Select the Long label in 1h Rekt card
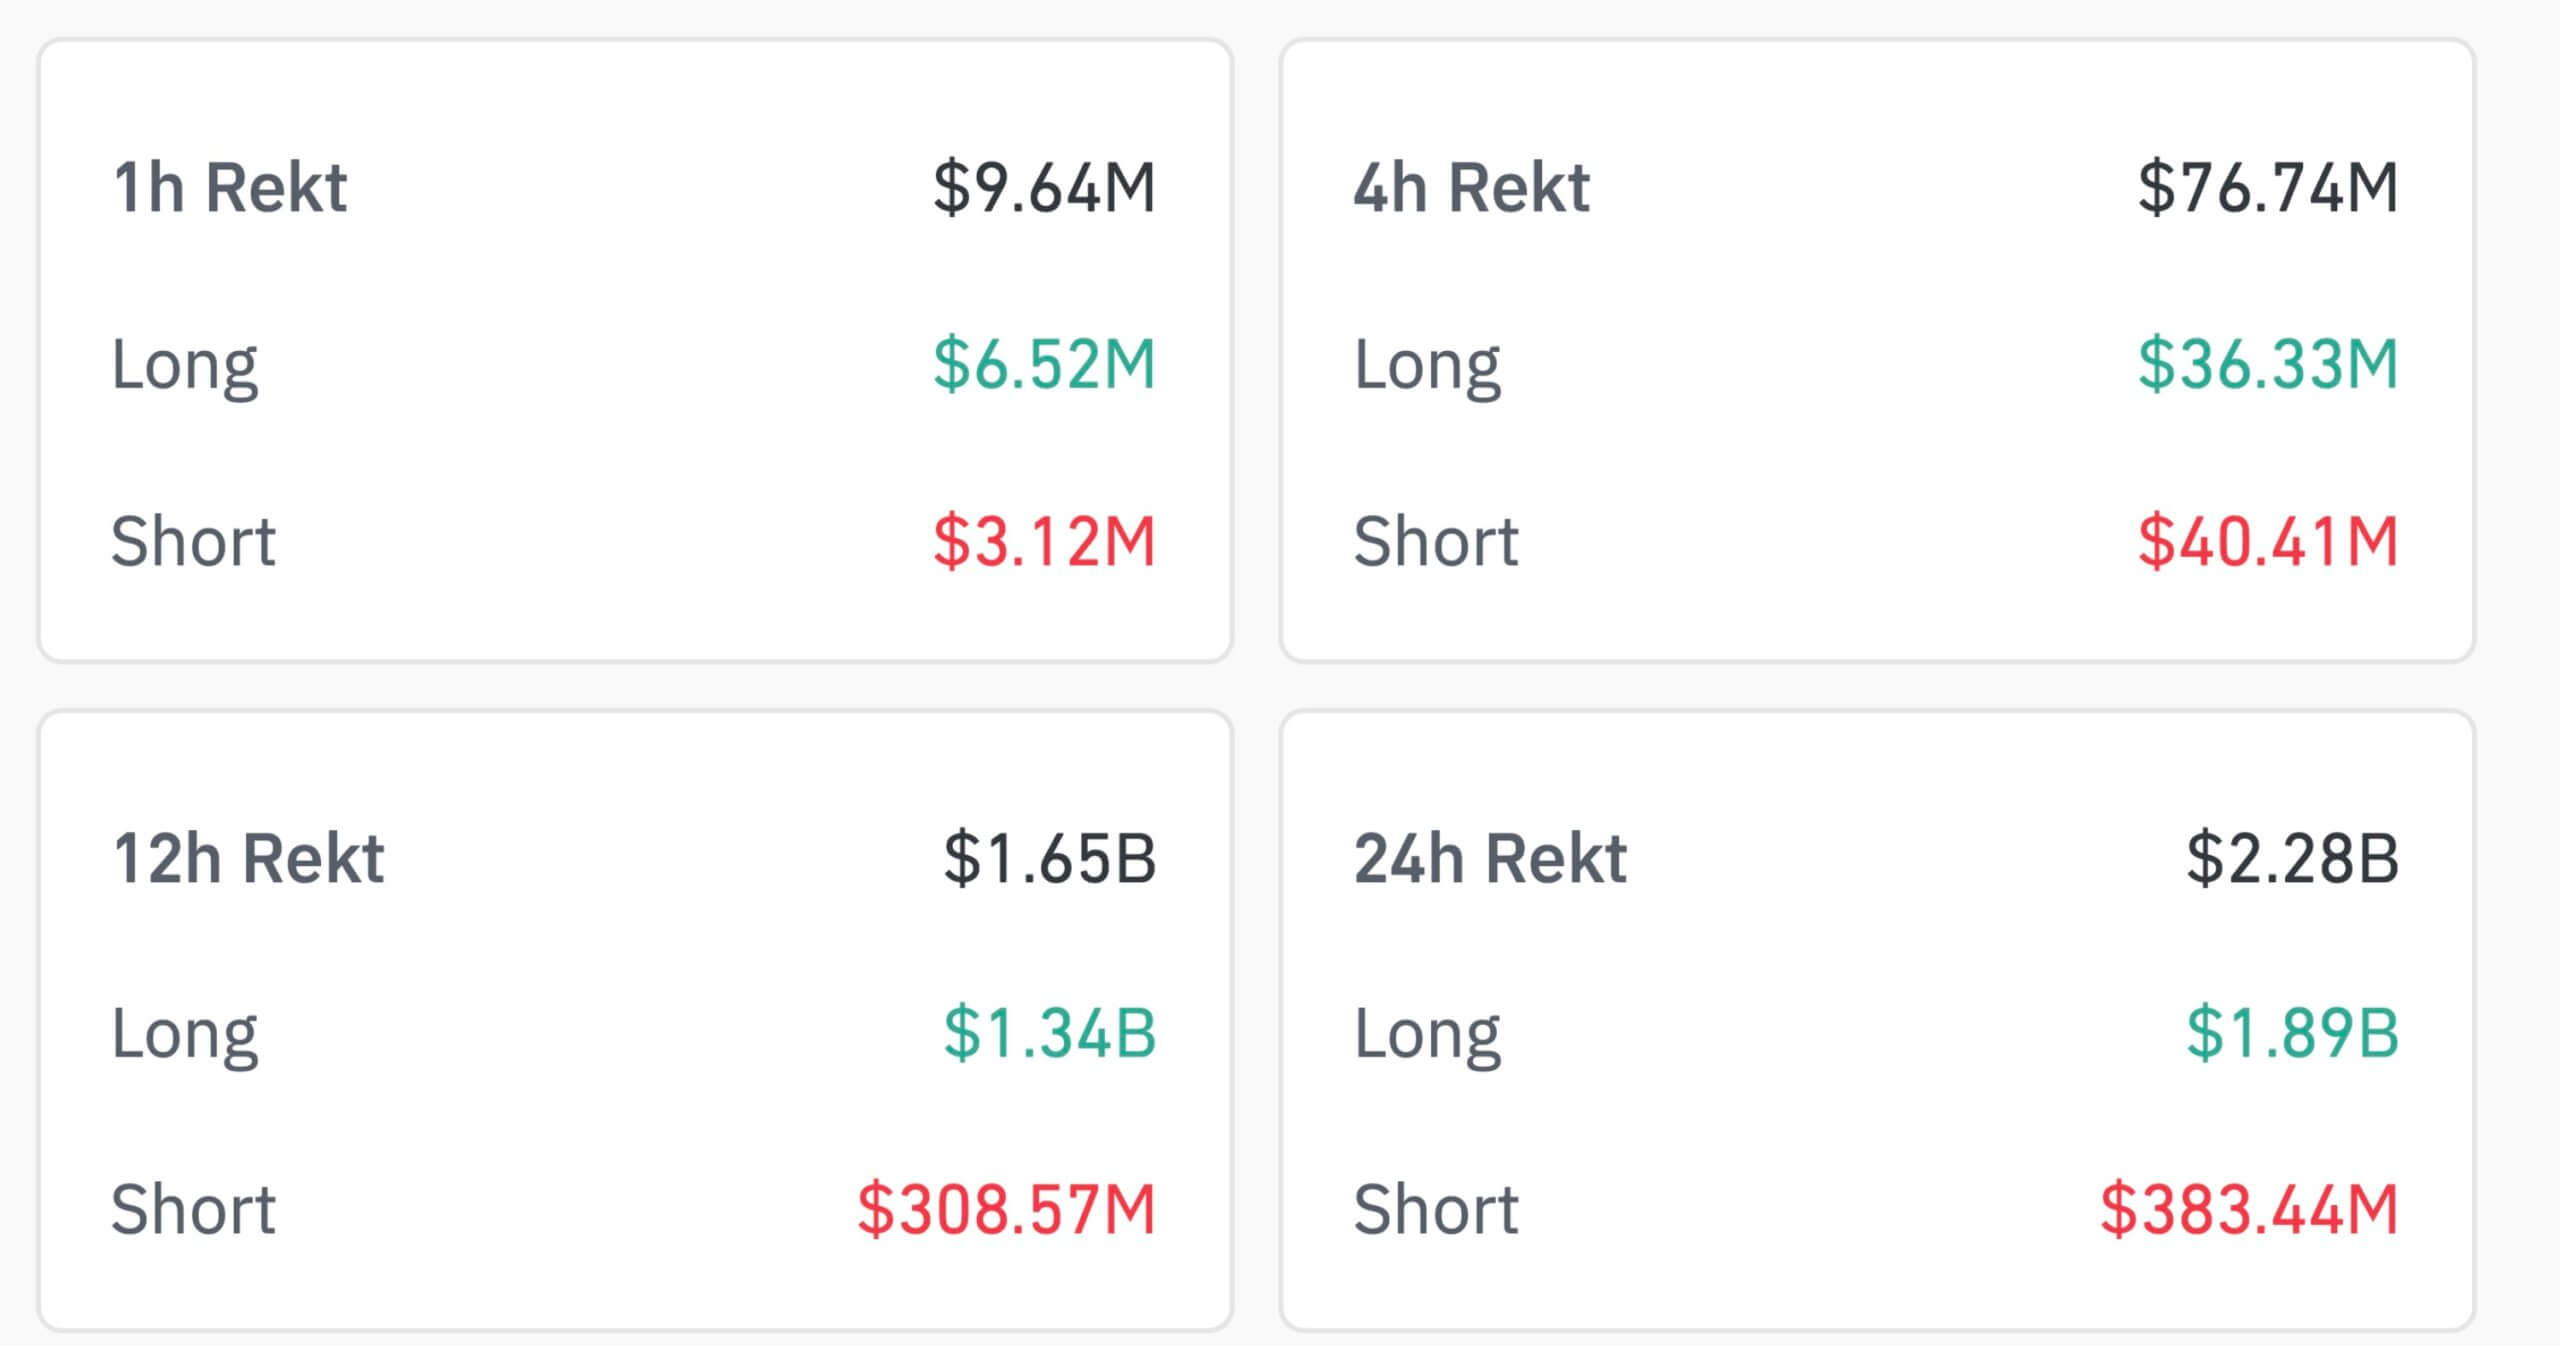 point(185,366)
